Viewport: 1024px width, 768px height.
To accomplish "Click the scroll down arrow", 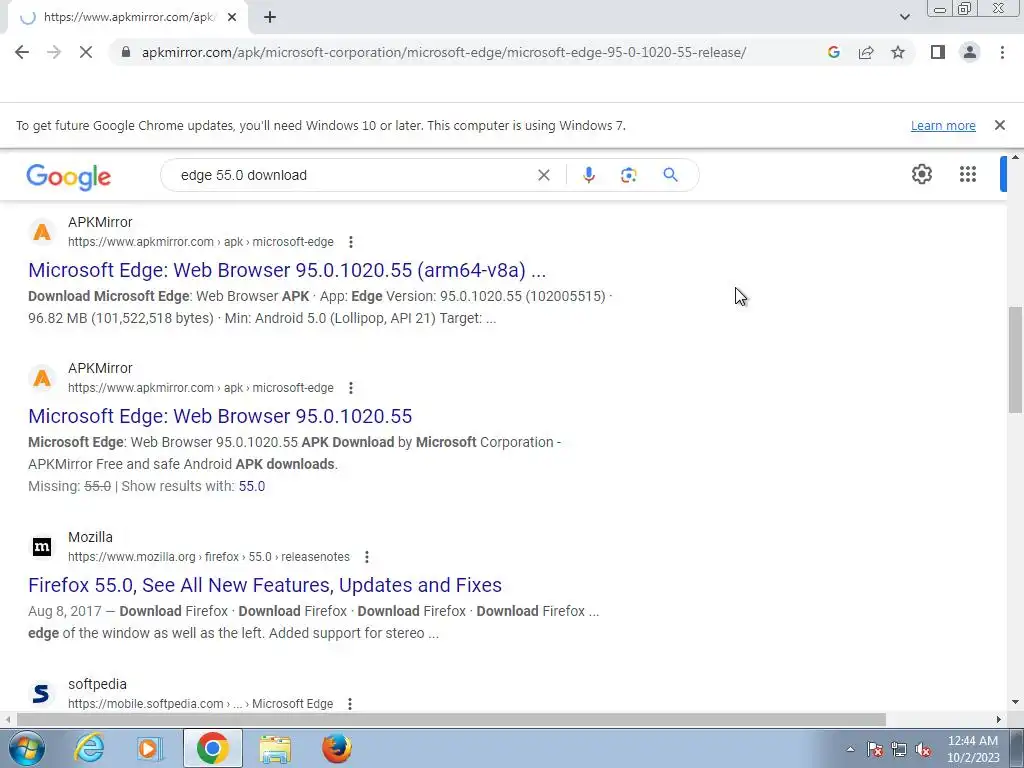I will pos(1015,702).
